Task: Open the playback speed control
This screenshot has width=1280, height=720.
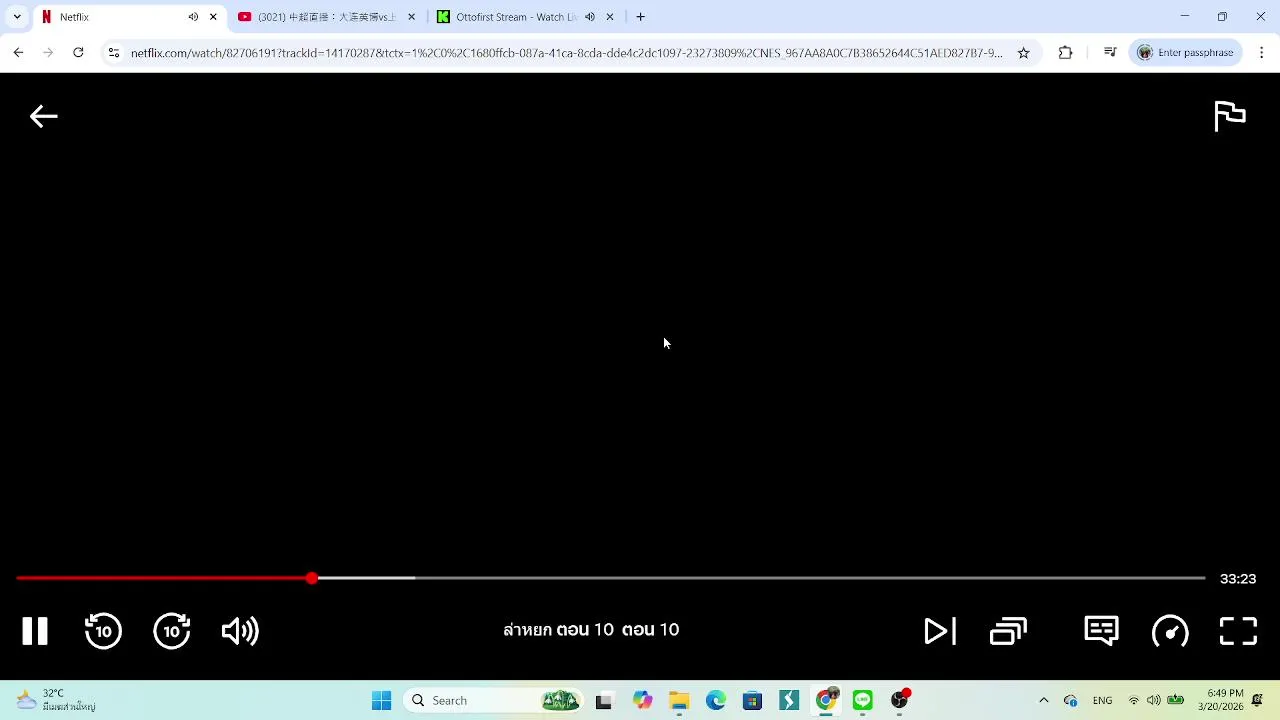Action: [x=1170, y=631]
